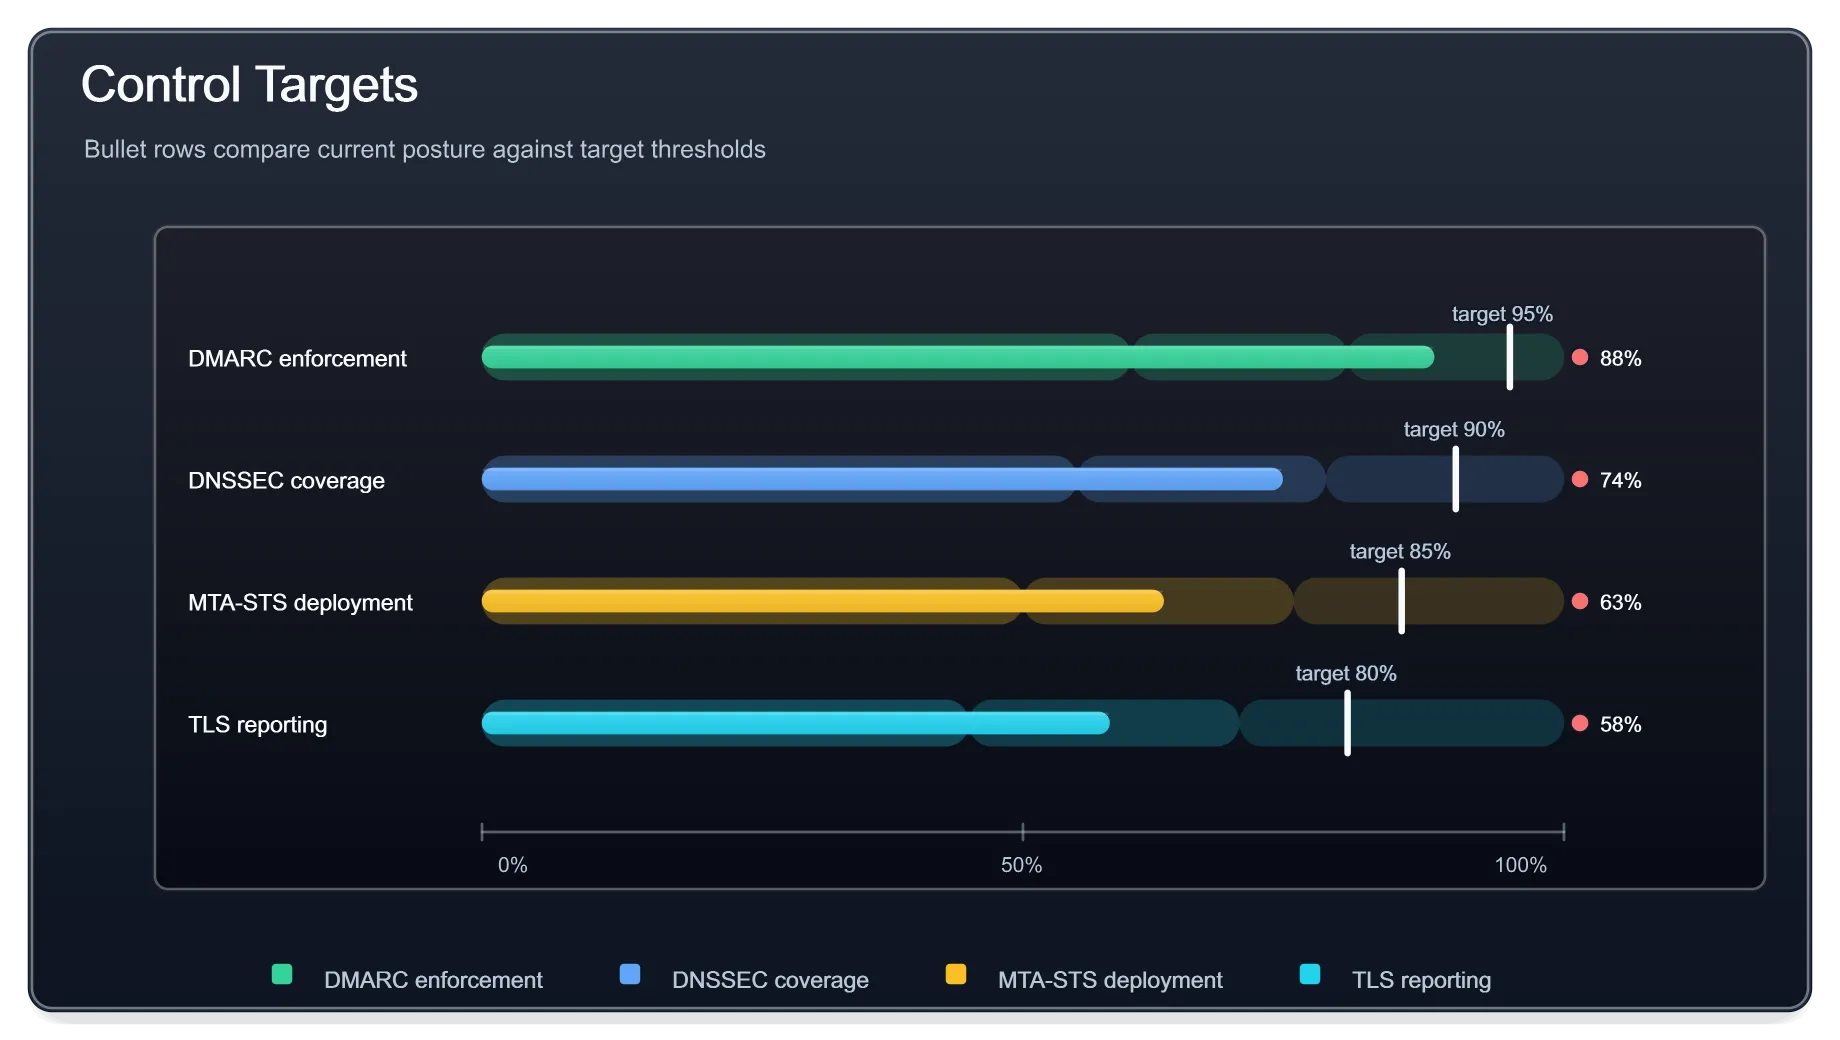This screenshot has width=1840, height=1040.
Task: Click the 'Bullet rows compare current posture' subtitle
Action: tap(425, 149)
